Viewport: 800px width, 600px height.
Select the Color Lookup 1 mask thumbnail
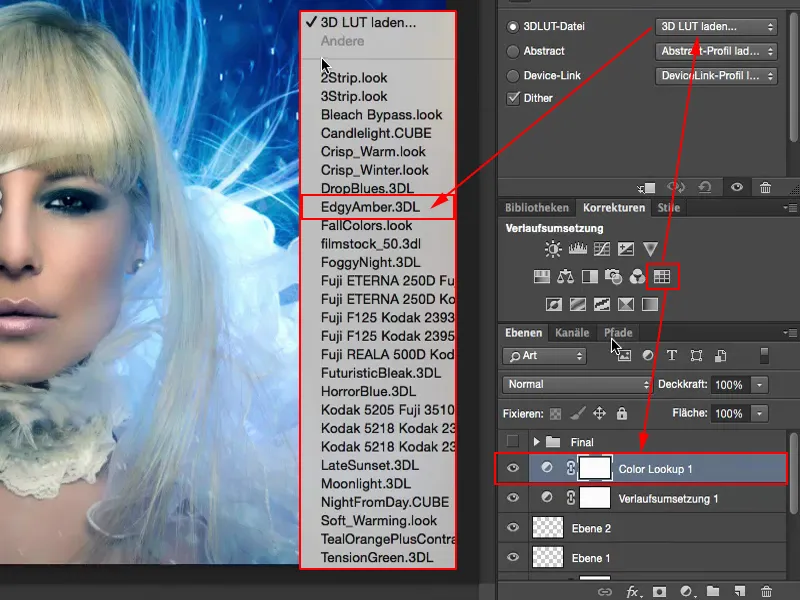(594, 468)
